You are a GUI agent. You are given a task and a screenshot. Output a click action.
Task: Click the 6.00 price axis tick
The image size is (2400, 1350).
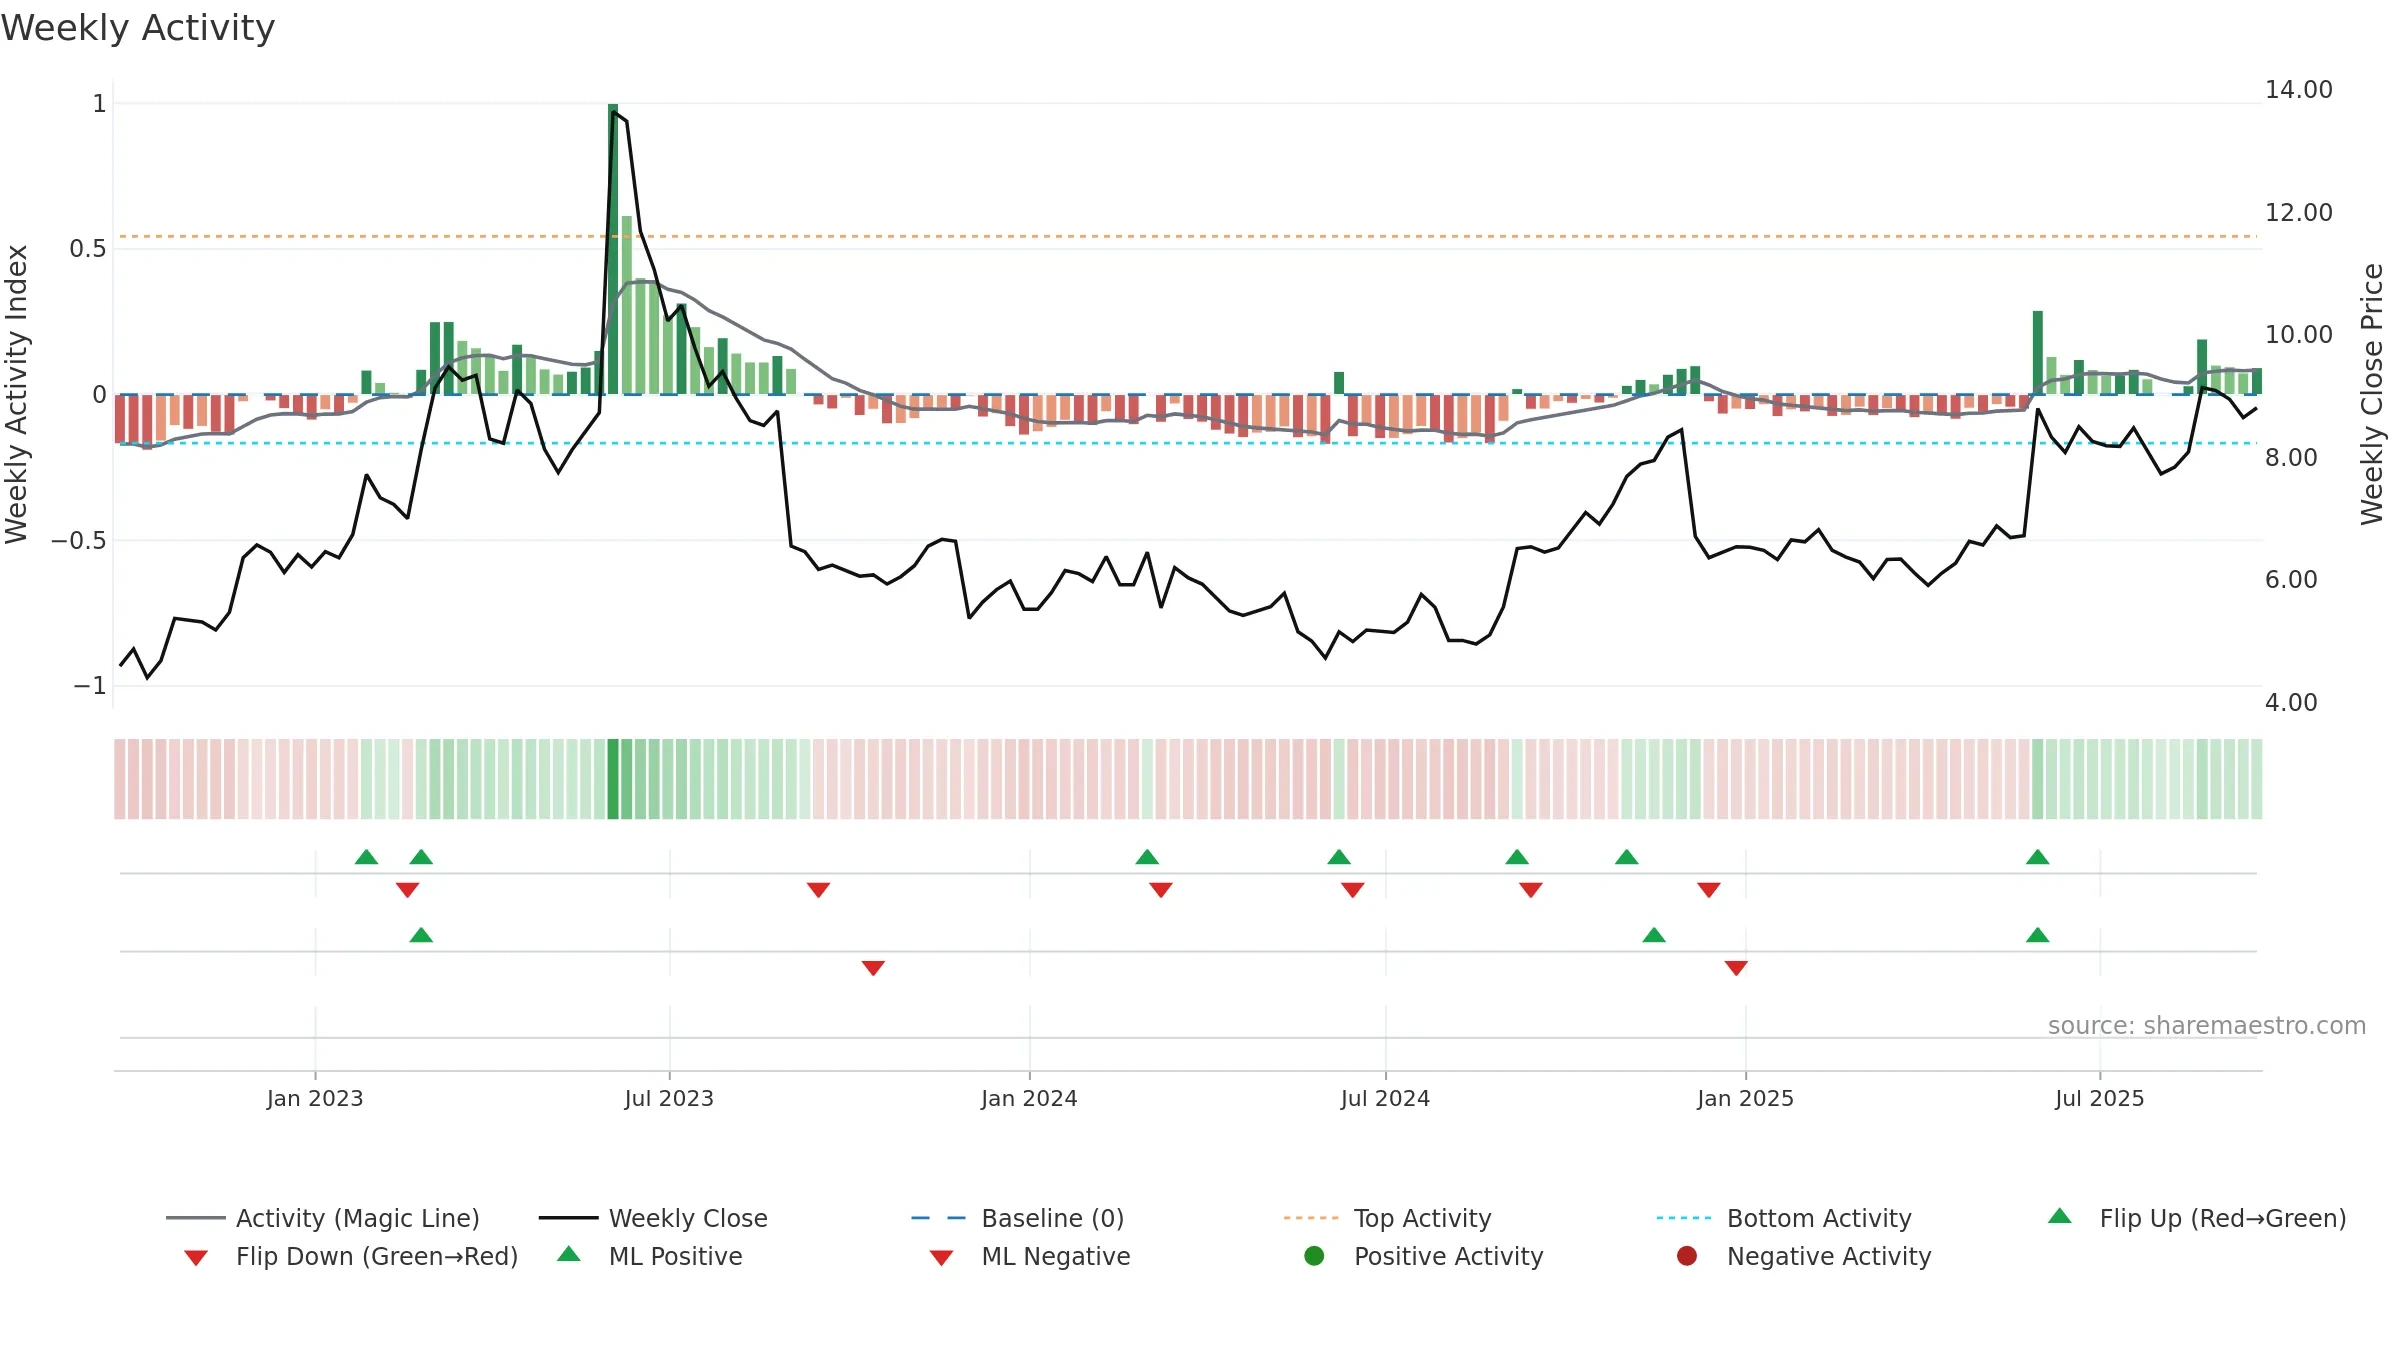(x=2291, y=580)
